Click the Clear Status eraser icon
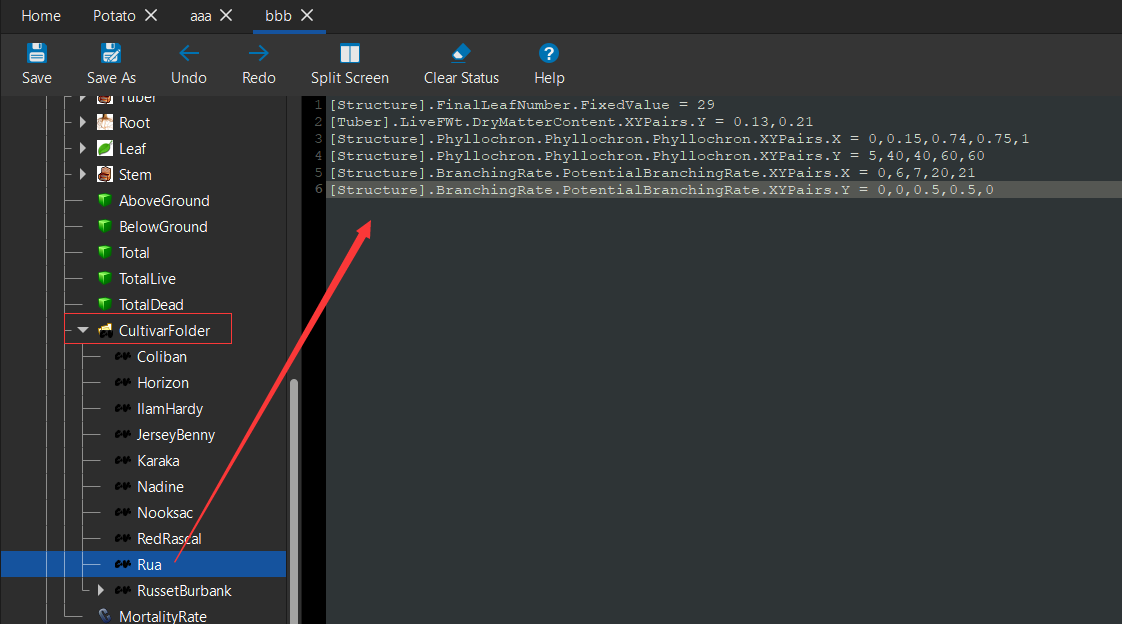 [x=460, y=52]
